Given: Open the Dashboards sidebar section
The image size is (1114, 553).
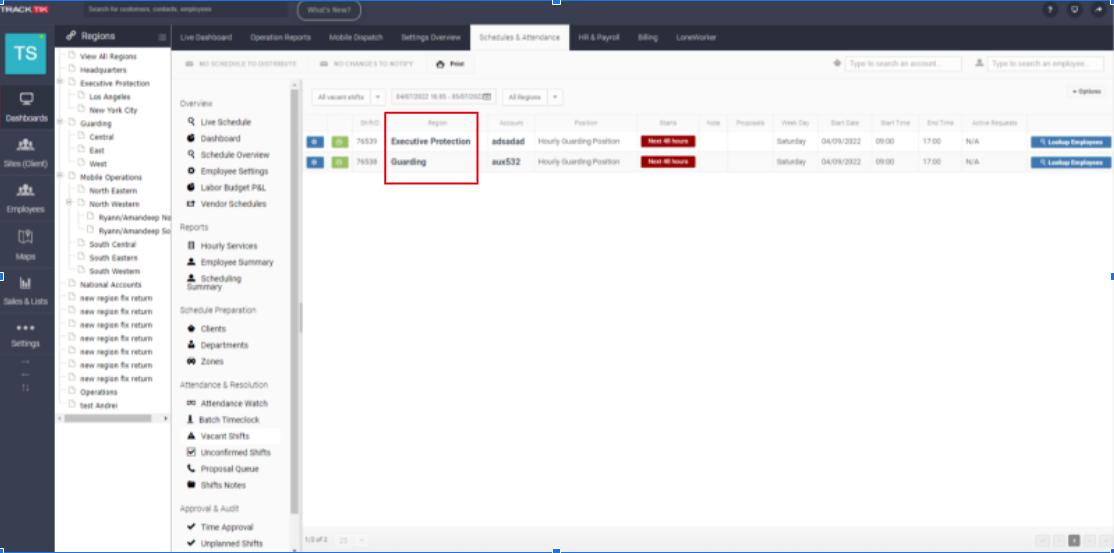Looking at the screenshot, I should click(26, 107).
